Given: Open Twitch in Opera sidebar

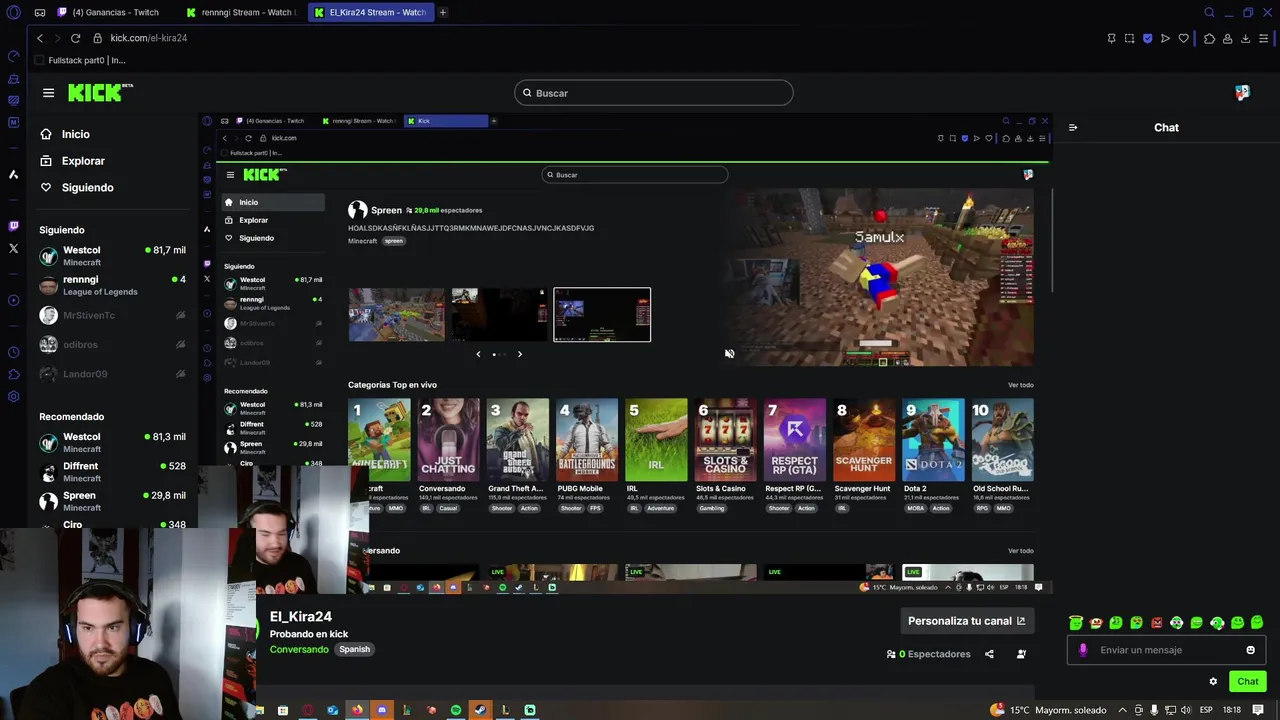Looking at the screenshot, I should click(x=13, y=226).
